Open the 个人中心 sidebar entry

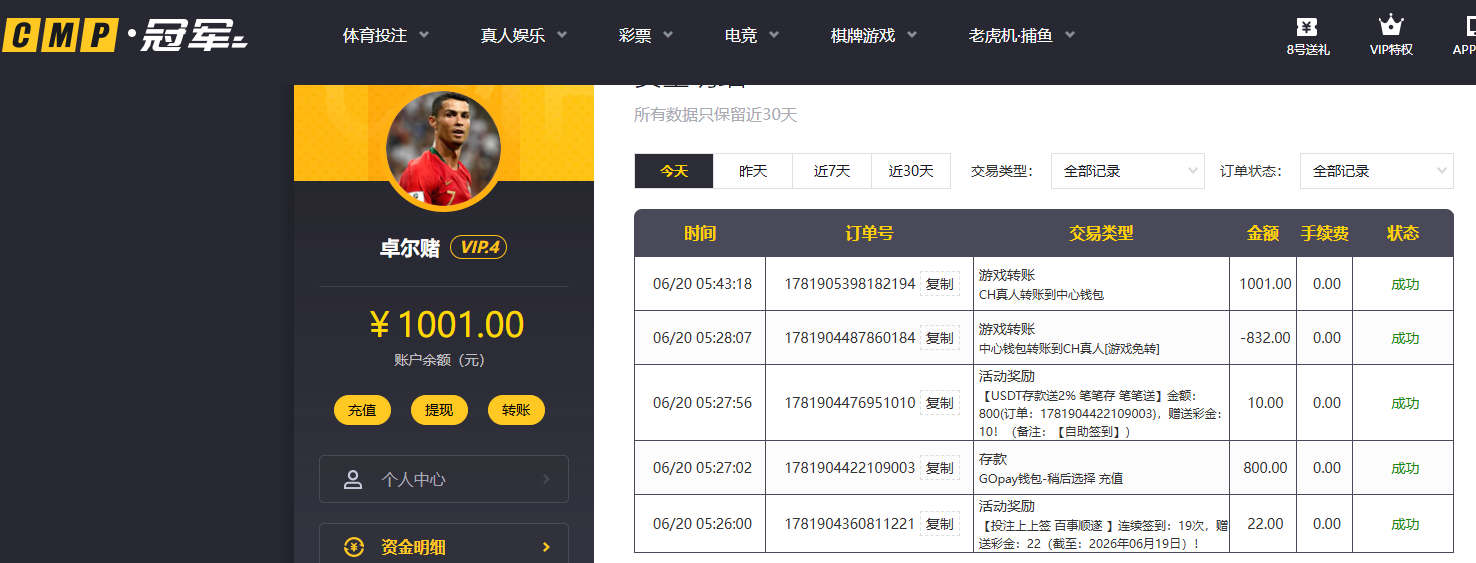pyautogui.click(x=444, y=479)
